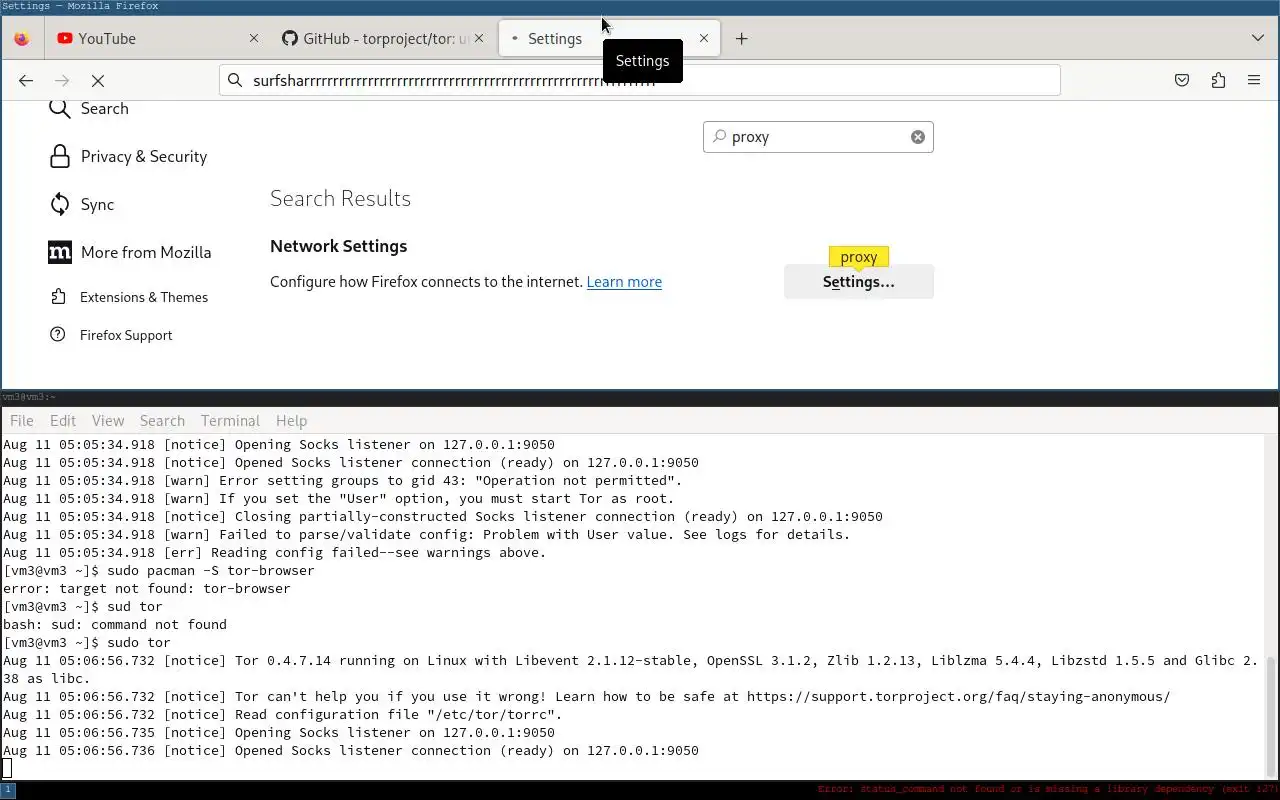The image size is (1280, 800).
Task: Clear the proxy search text
Action: point(917,137)
